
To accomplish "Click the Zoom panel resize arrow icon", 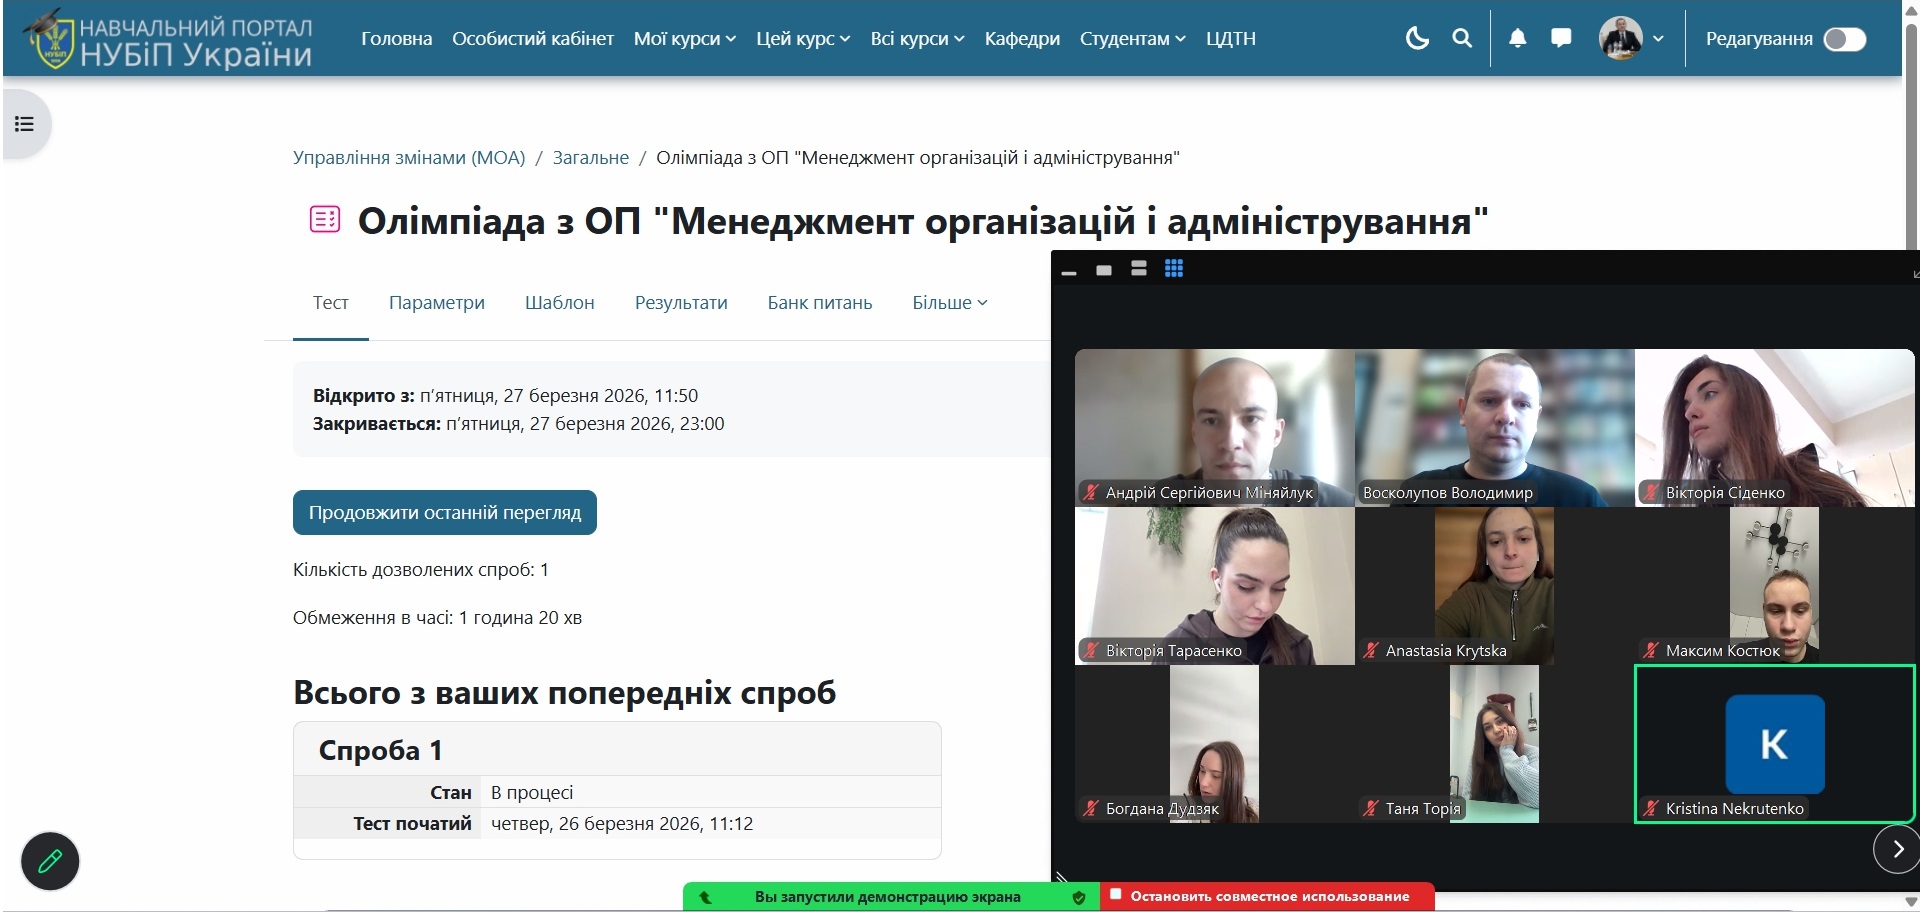I will tap(1914, 273).
